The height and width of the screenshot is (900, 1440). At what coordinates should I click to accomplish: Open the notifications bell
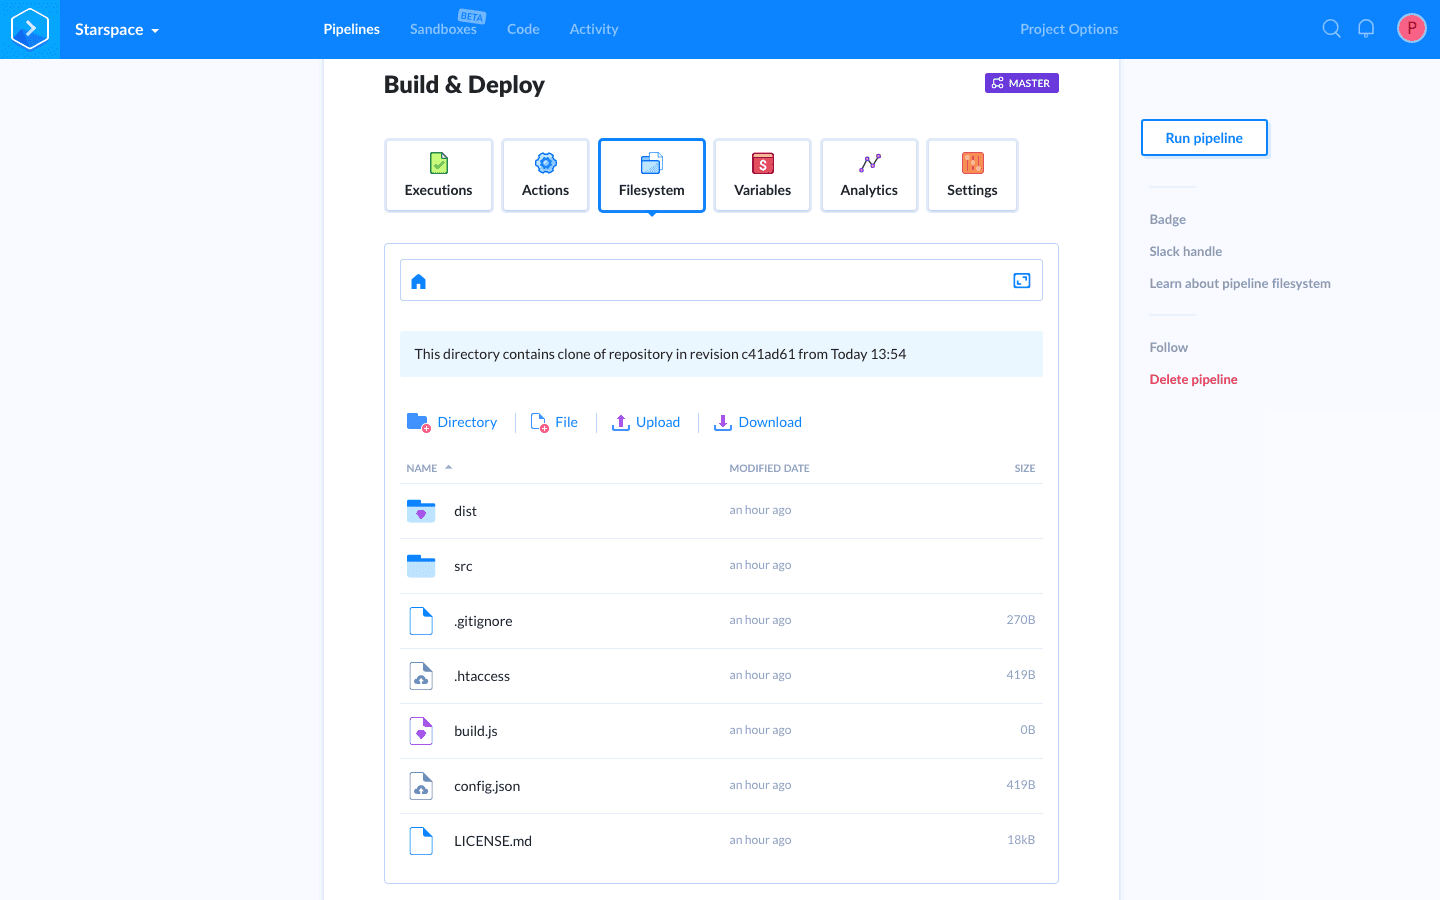click(1366, 29)
